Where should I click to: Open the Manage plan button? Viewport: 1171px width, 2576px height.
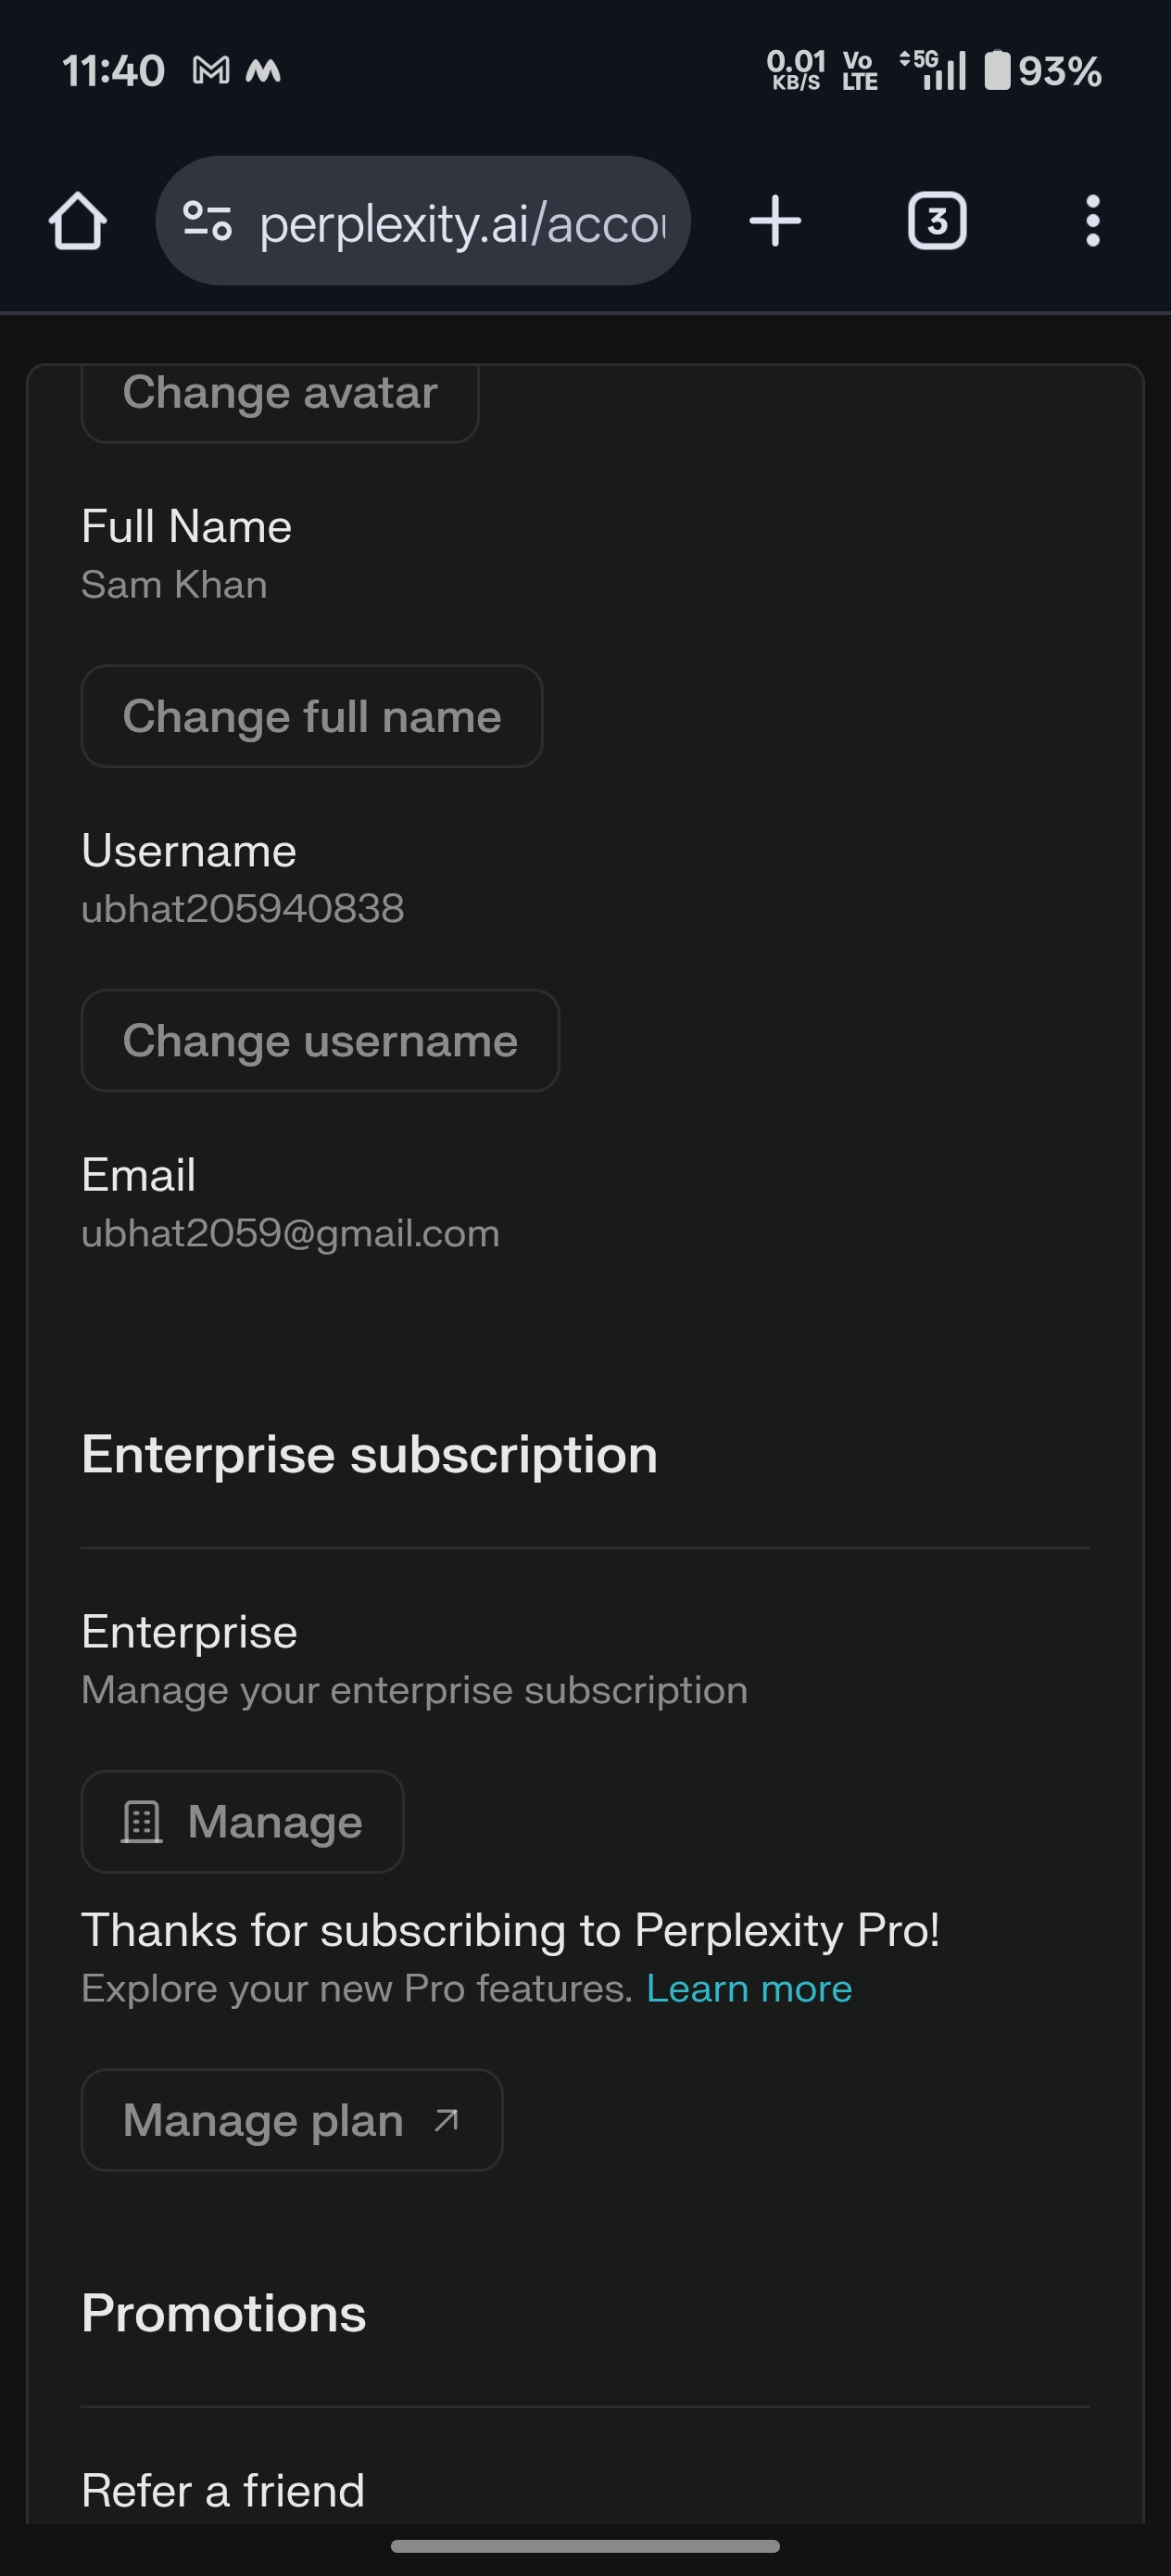pyautogui.click(x=291, y=2119)
